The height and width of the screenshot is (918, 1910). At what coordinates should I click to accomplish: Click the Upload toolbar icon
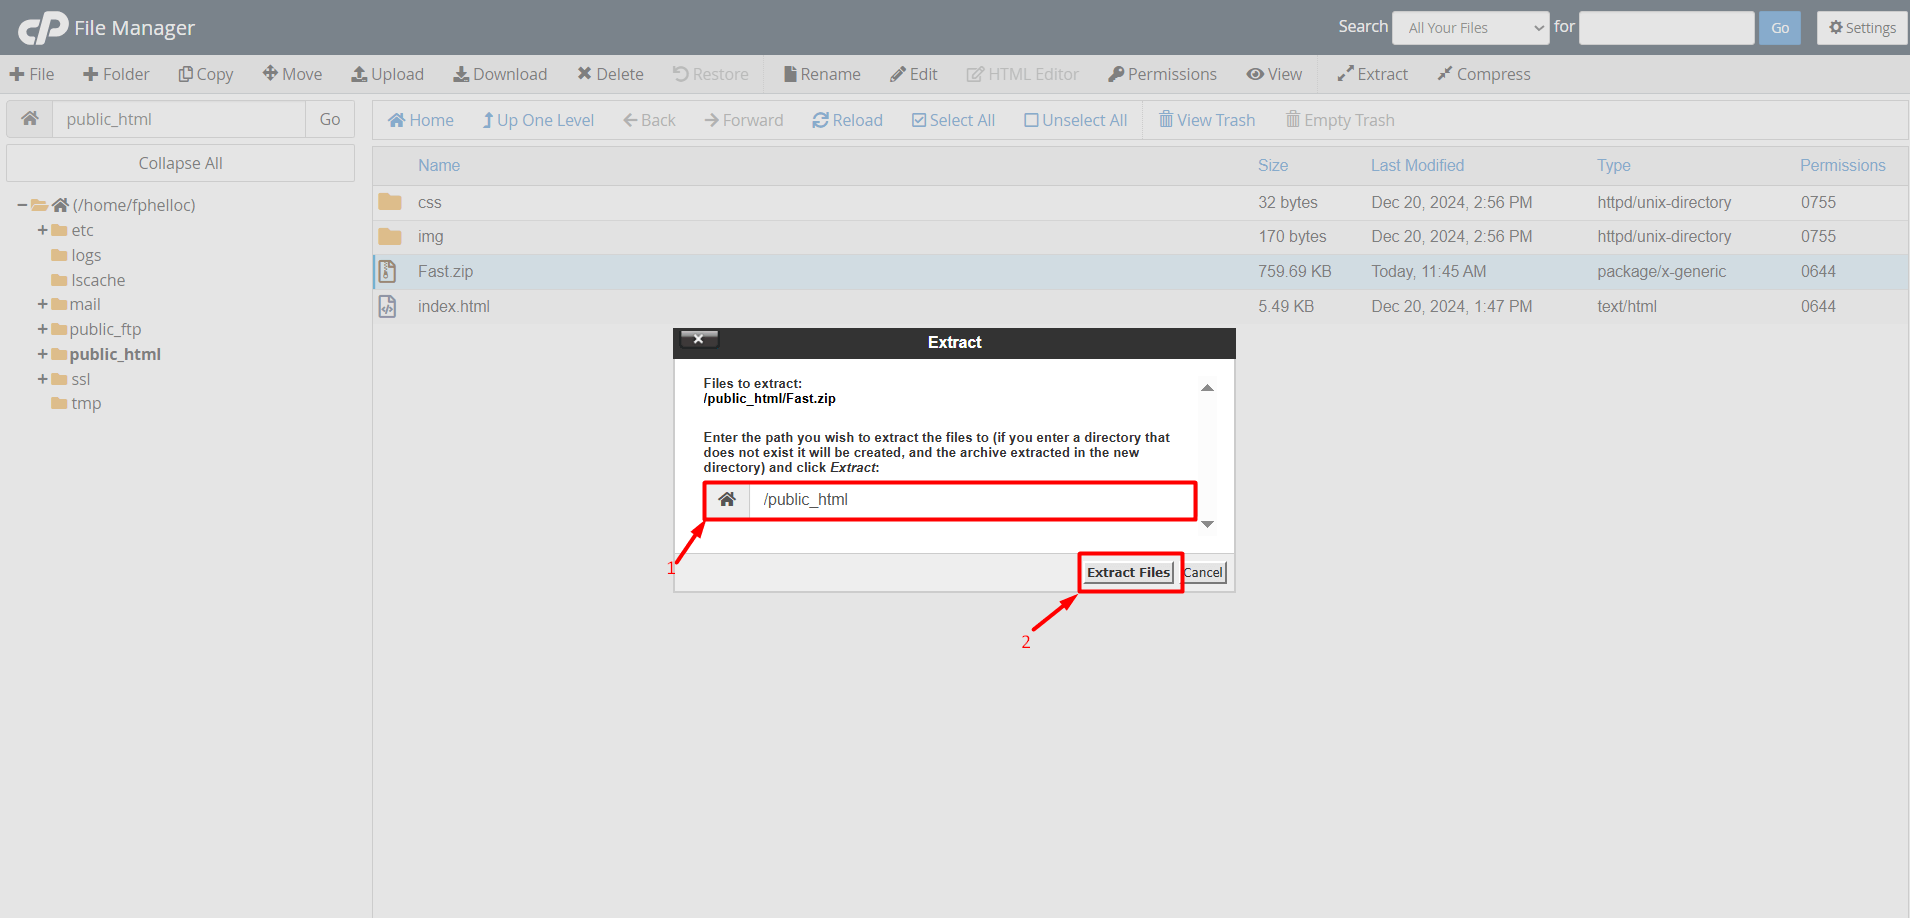click(359, 74)
